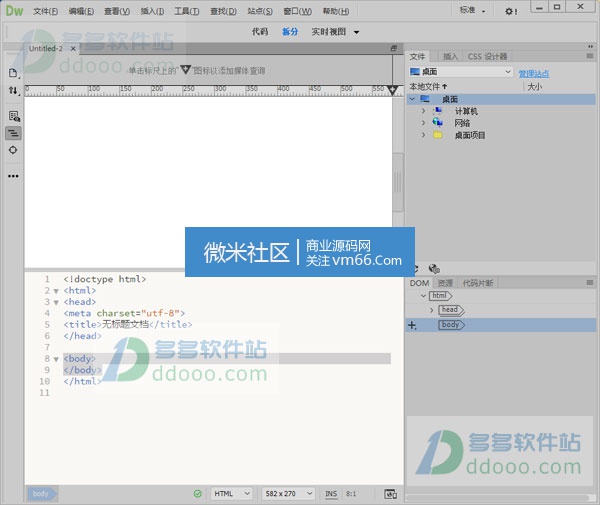
Task: Switch to 拆分 (Split) view
Action: click(x=290, y=32)
